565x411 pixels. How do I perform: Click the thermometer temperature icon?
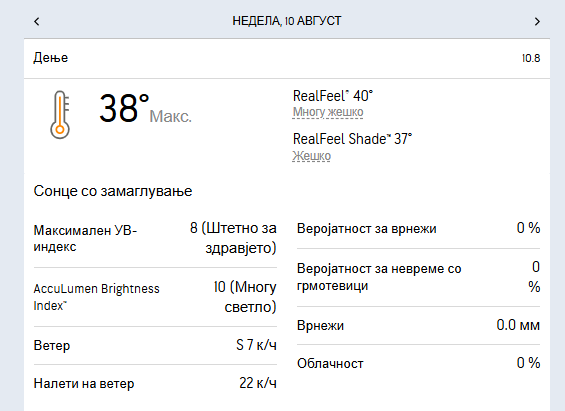tap(60, 115)
